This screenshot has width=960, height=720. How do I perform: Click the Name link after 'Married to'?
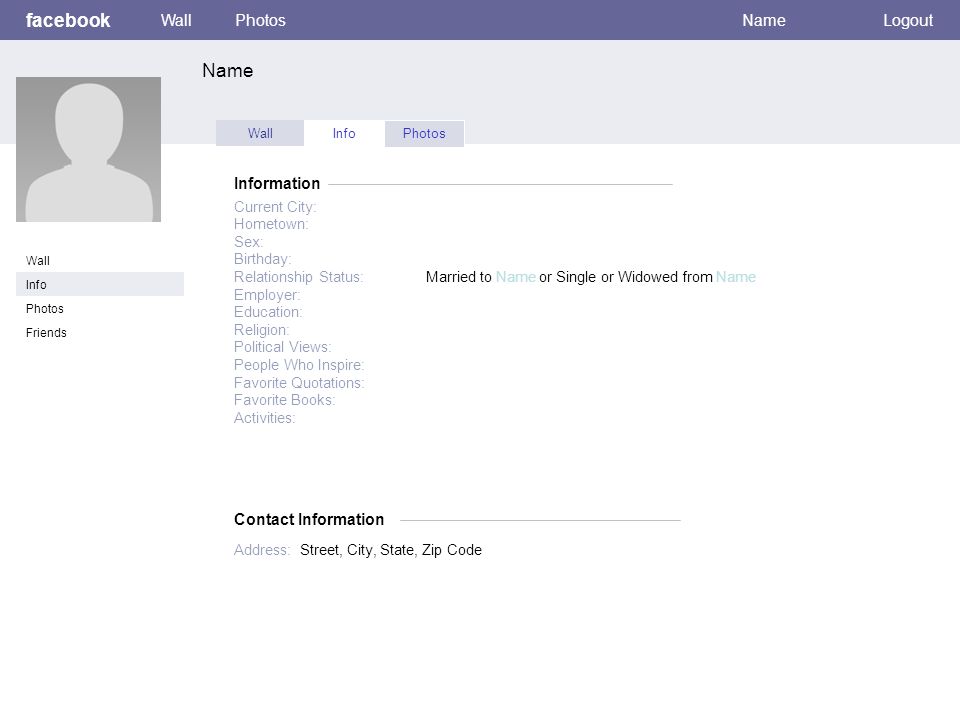[x=516, y=277]
